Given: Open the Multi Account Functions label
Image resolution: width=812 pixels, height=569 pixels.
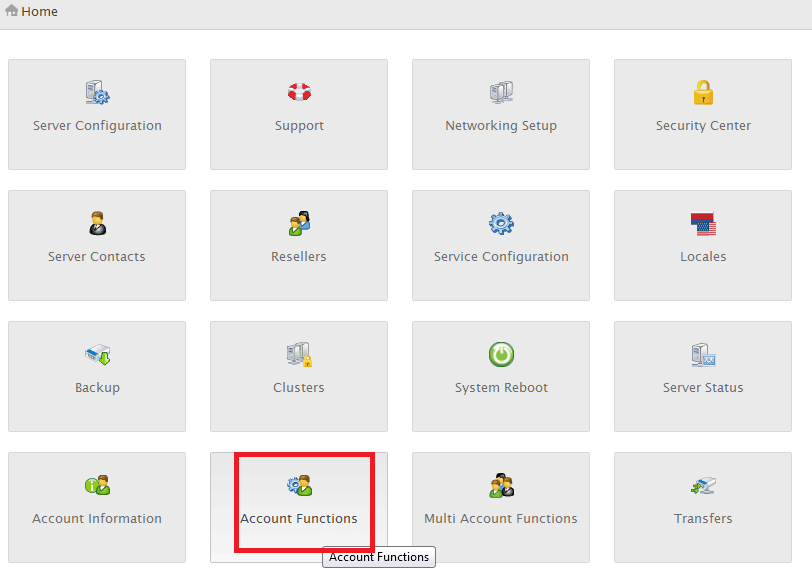Looking at the screenshot, I should [501, 518].
